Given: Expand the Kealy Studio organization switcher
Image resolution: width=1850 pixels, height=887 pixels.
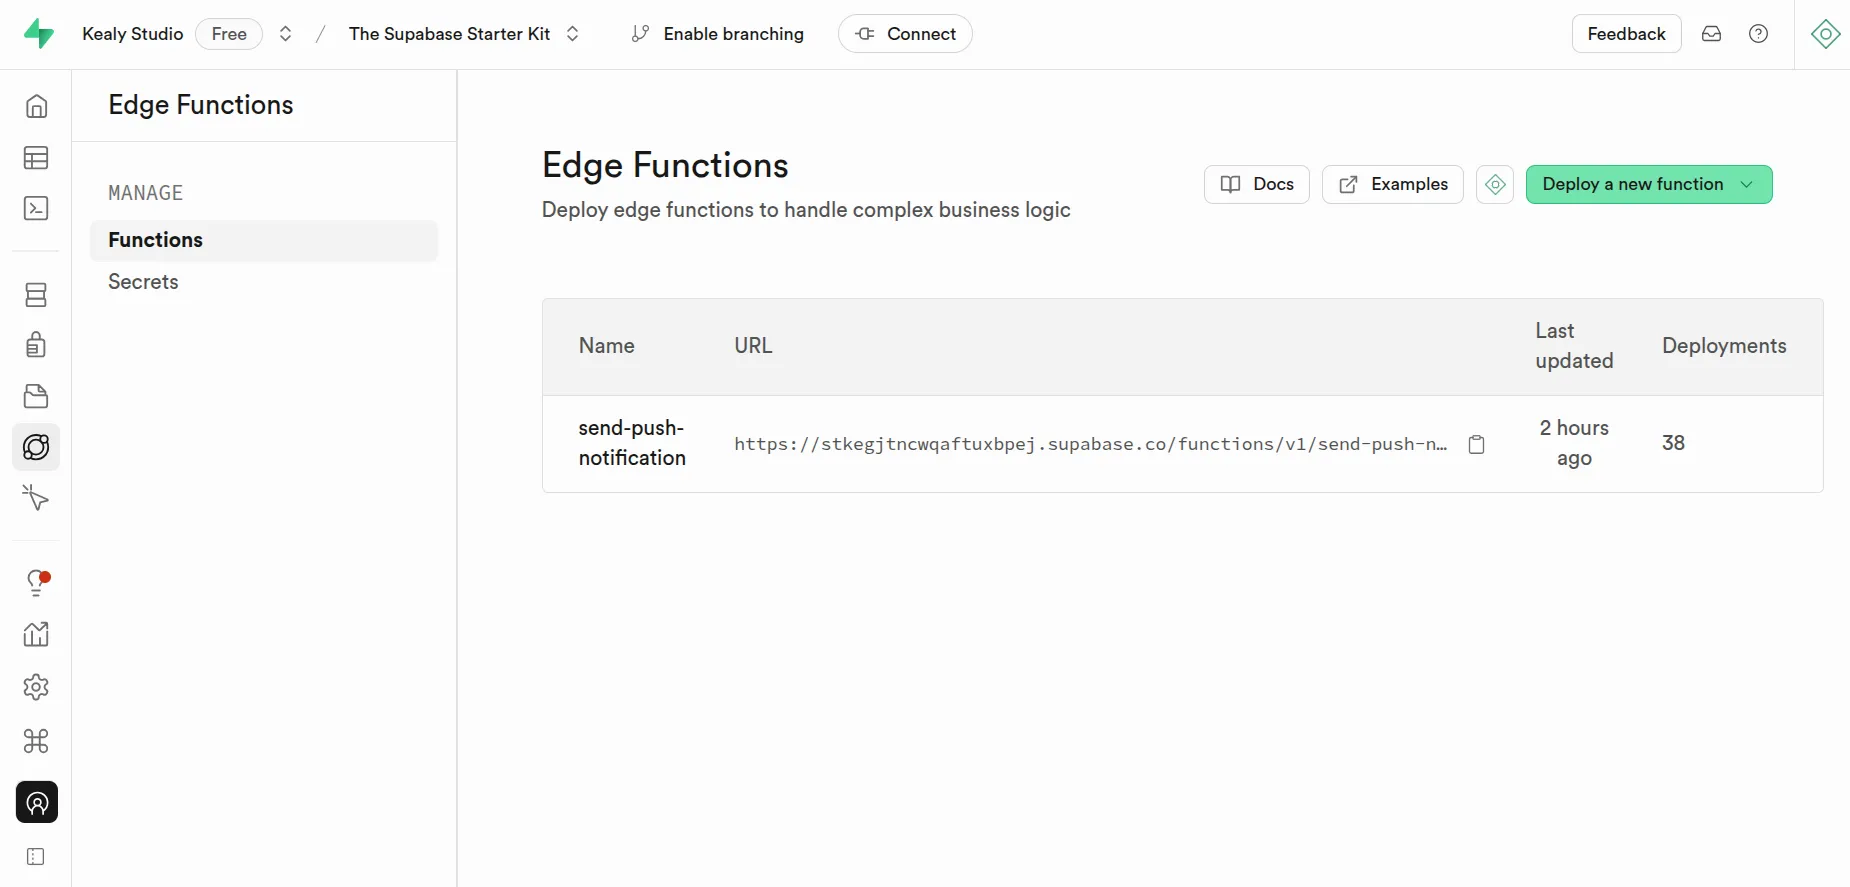Looking at the screenshot, I should point(285,34).
